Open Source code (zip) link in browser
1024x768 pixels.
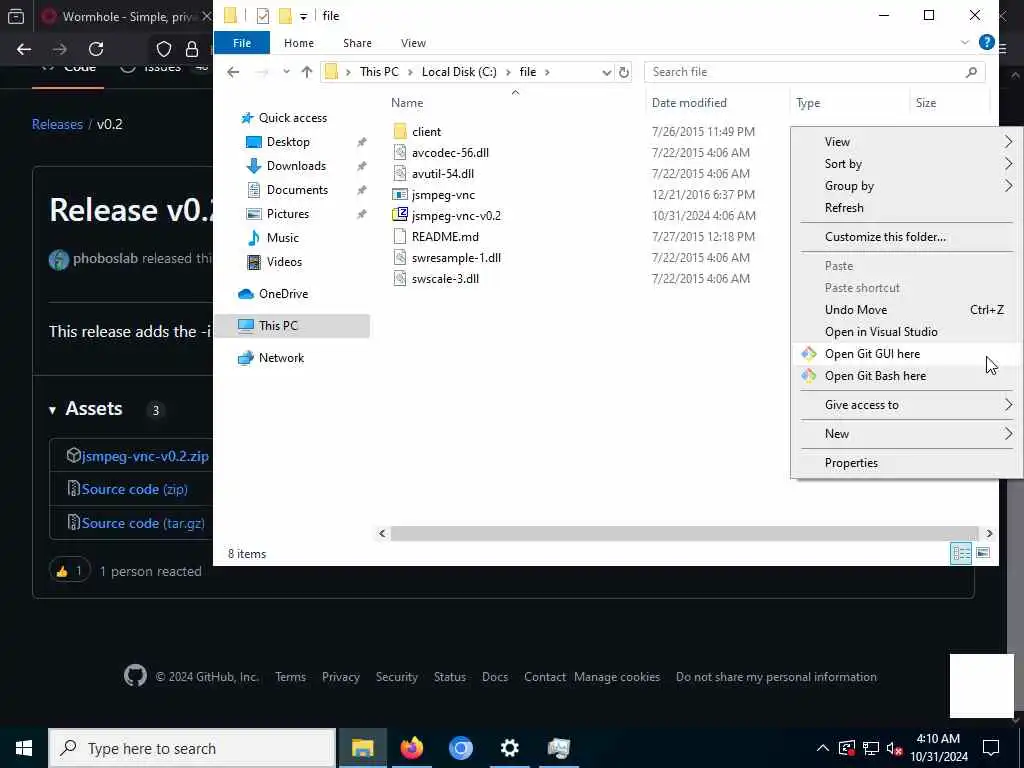click(x=134, y=489)
